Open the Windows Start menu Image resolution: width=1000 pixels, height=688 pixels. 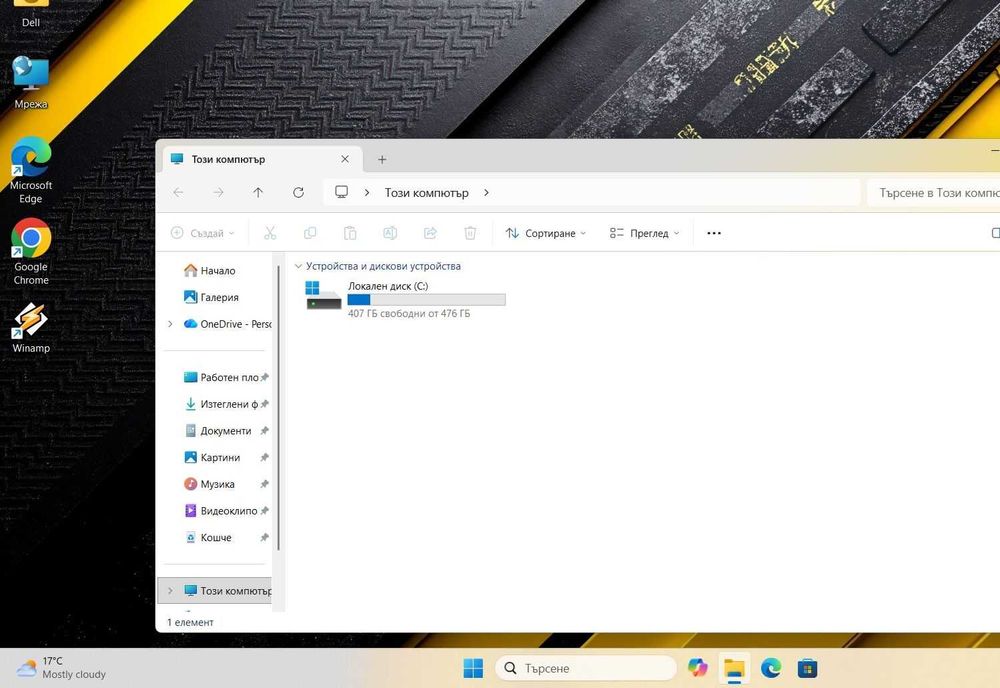(473, 668)
